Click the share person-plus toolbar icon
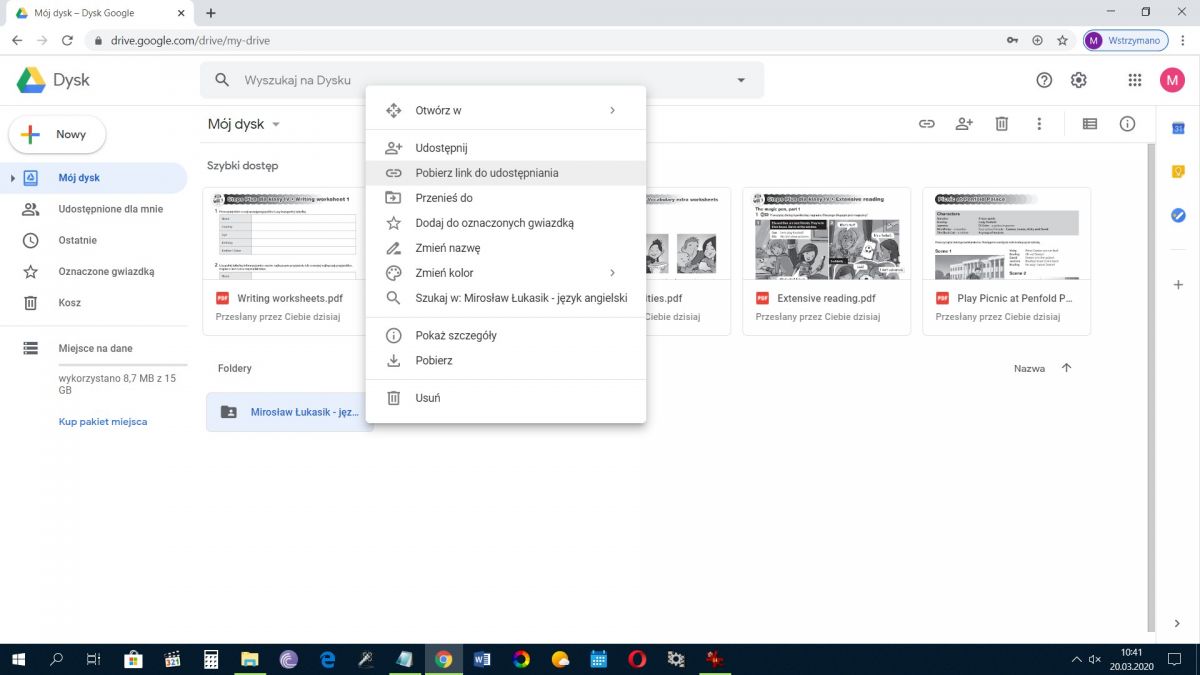Image resolution: width=1200 pixels, height=675 pixels. click(x=964, y=124)
